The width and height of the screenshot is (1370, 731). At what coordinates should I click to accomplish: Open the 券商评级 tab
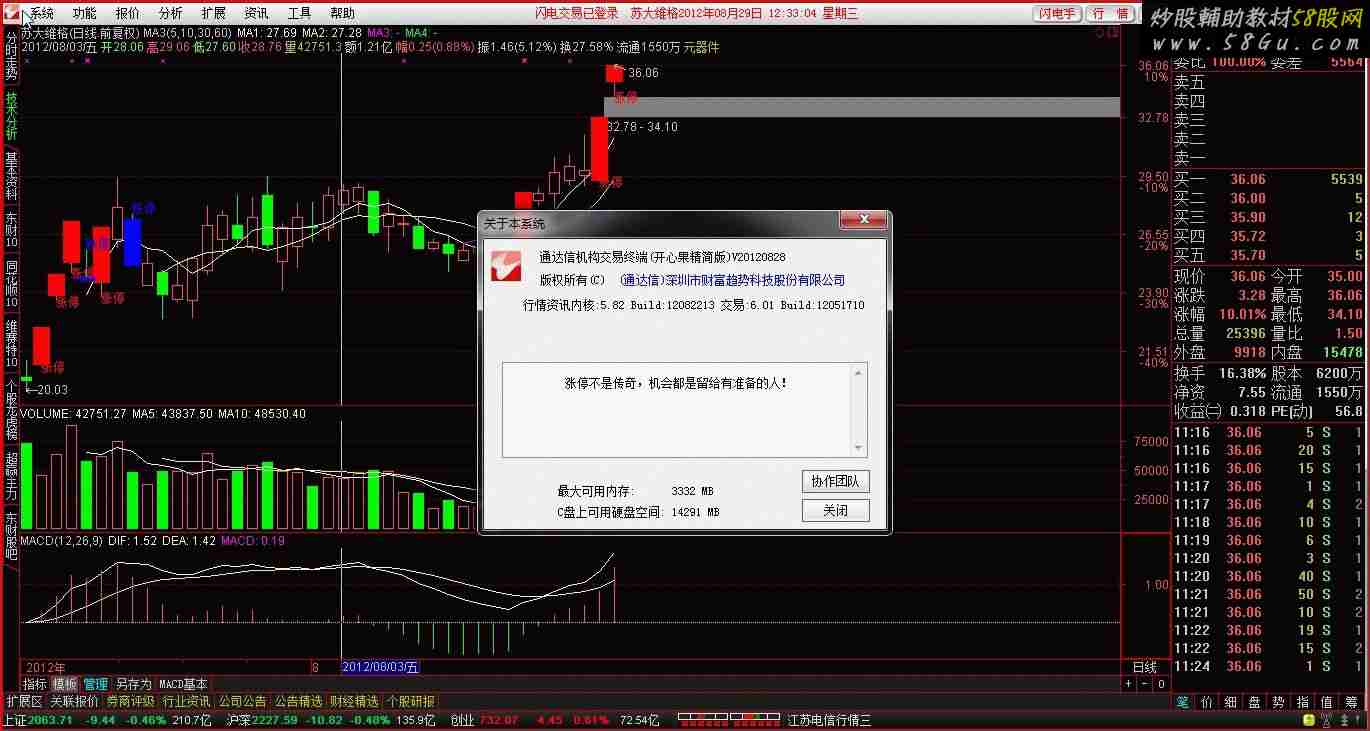131,701
